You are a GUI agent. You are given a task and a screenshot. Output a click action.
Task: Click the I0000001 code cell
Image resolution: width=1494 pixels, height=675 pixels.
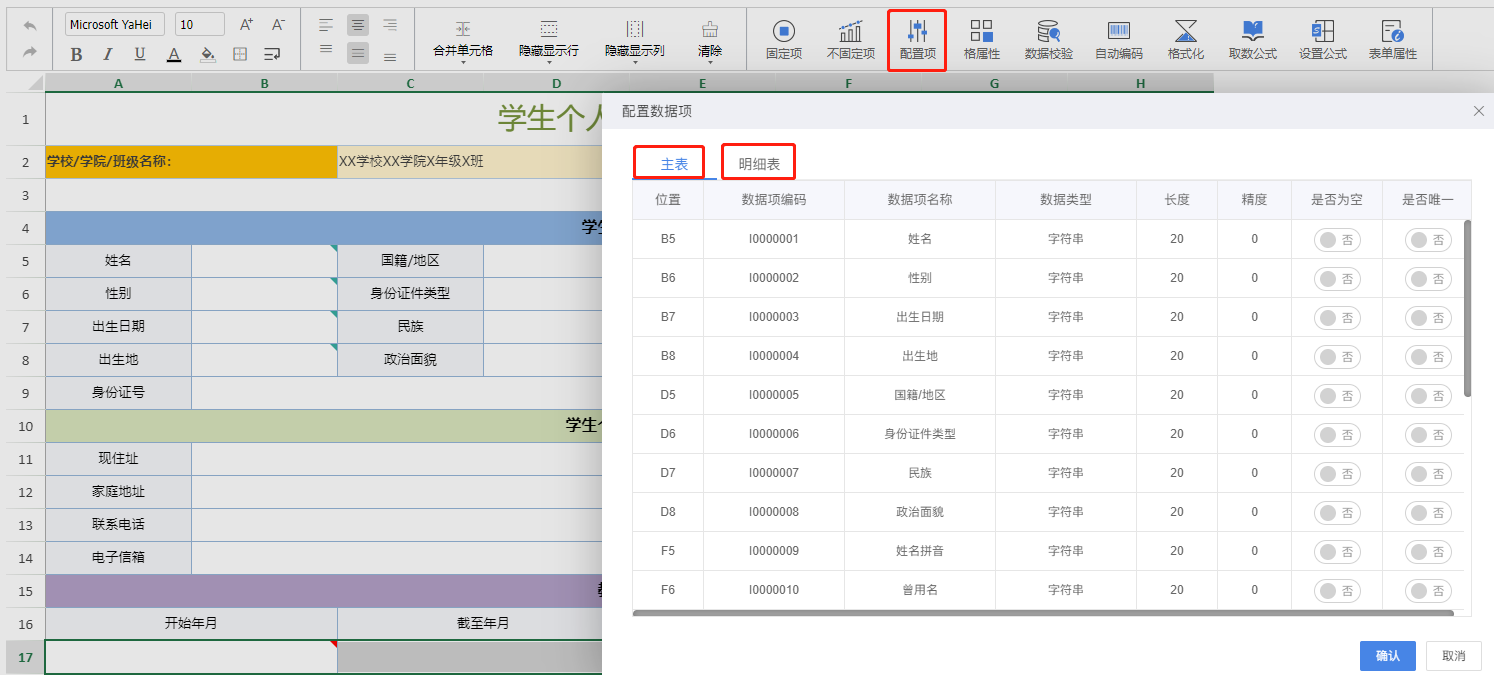[774, 240]
